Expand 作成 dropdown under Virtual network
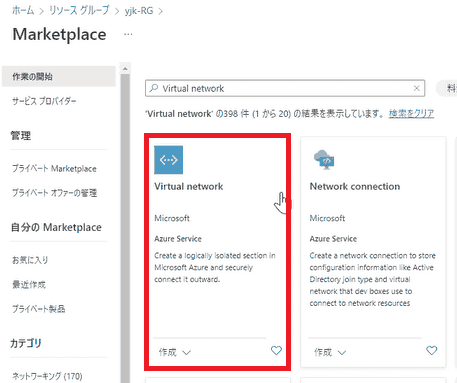The width and height of the screenshot is (457, 383). coord(175,352)
